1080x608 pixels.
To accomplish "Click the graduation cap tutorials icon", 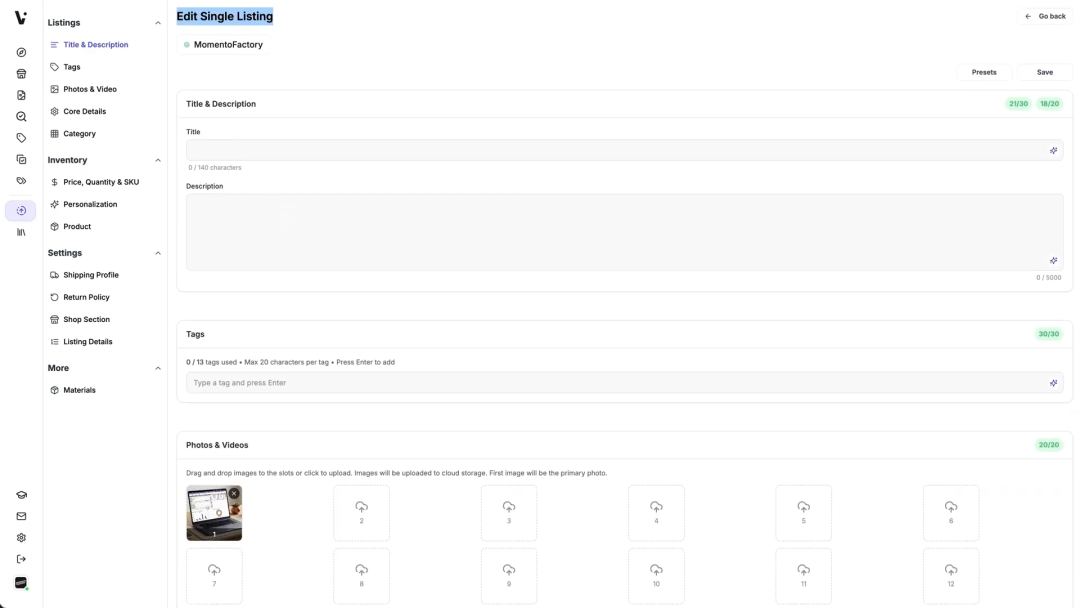I will (x=21, y=495).
